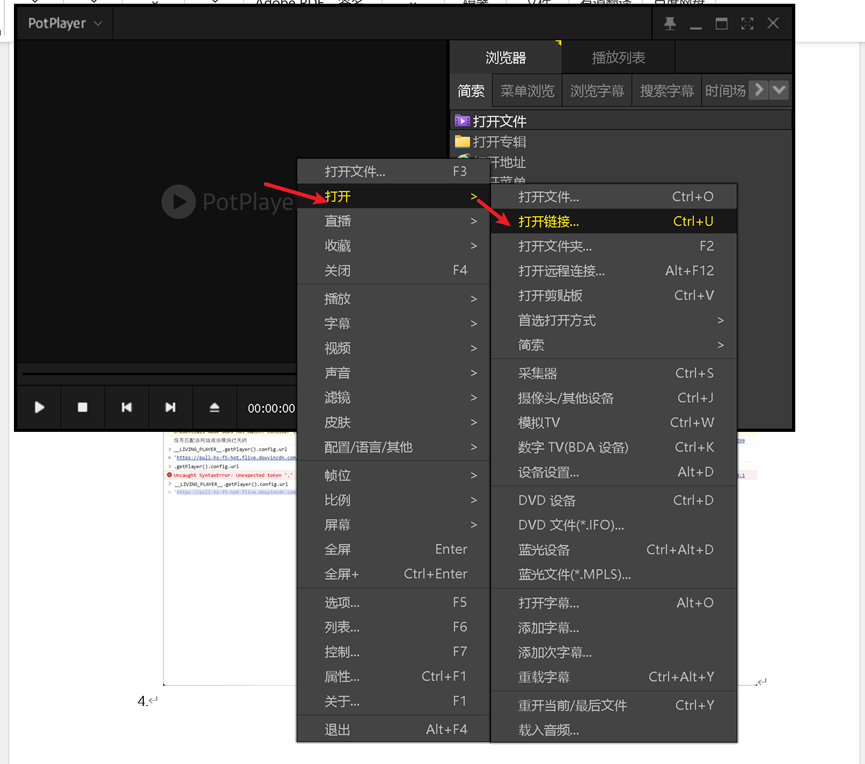Viewport: 865px width, 764px height.
Task: Click the playback seek bar
Action: (x=150, y=374)
